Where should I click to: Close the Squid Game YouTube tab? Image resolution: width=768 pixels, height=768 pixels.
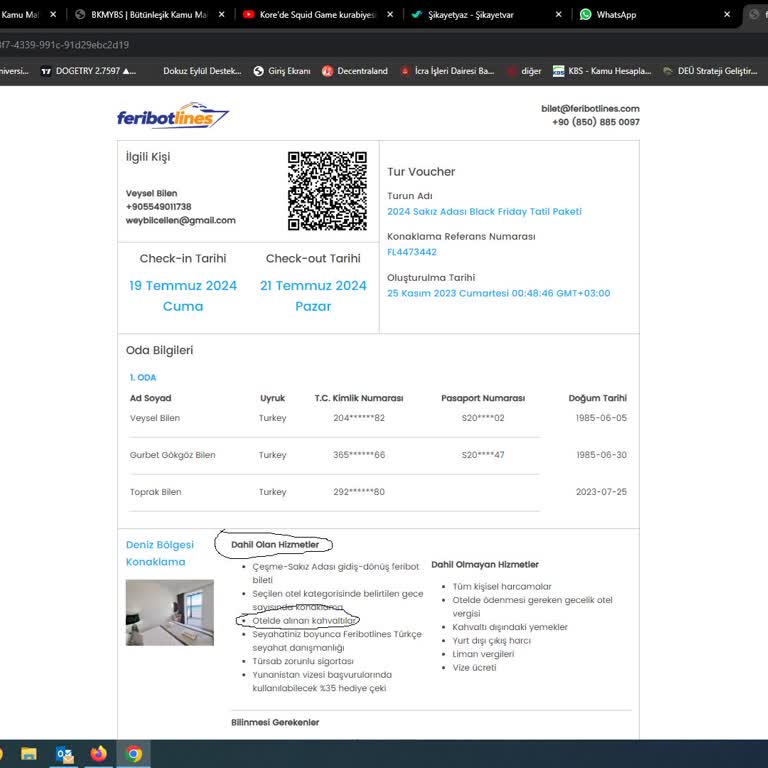[390, 15]
